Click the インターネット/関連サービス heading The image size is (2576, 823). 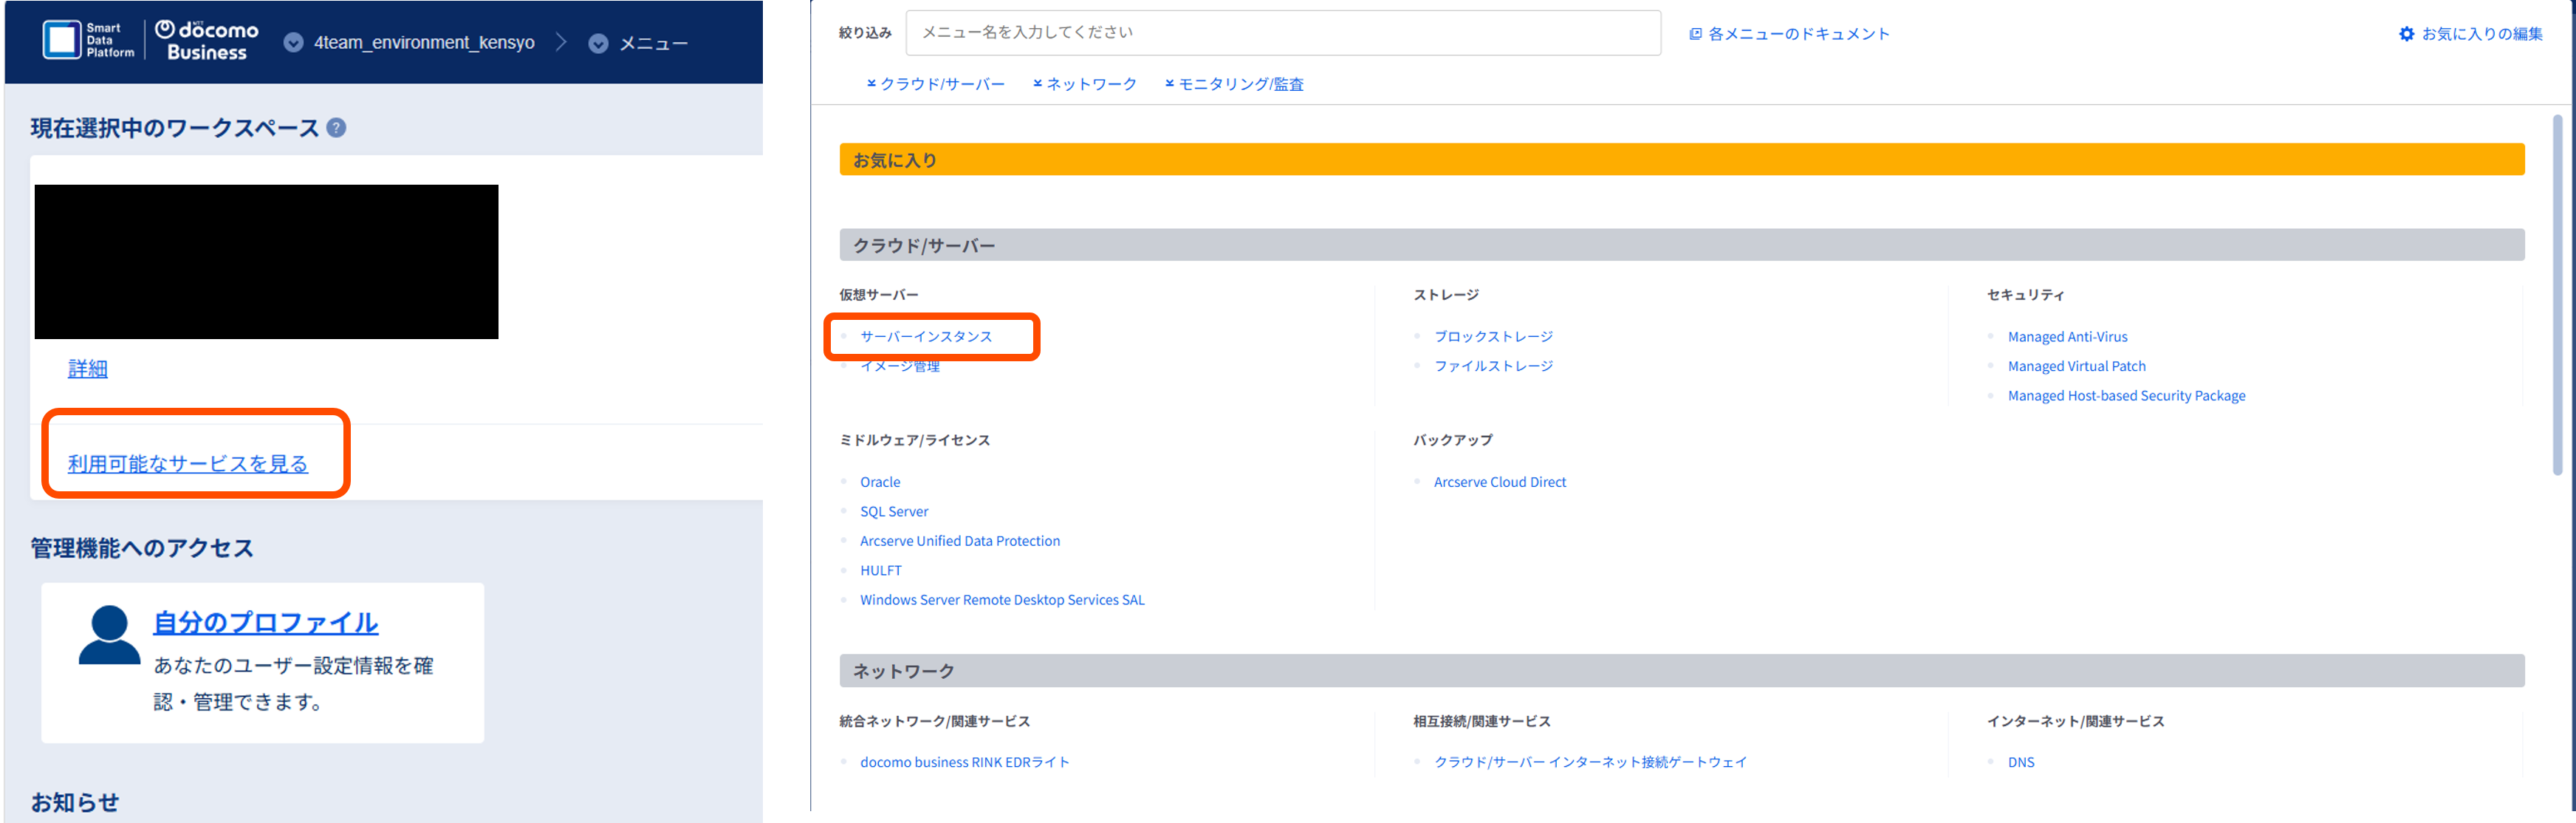(x=2076, y=721)
